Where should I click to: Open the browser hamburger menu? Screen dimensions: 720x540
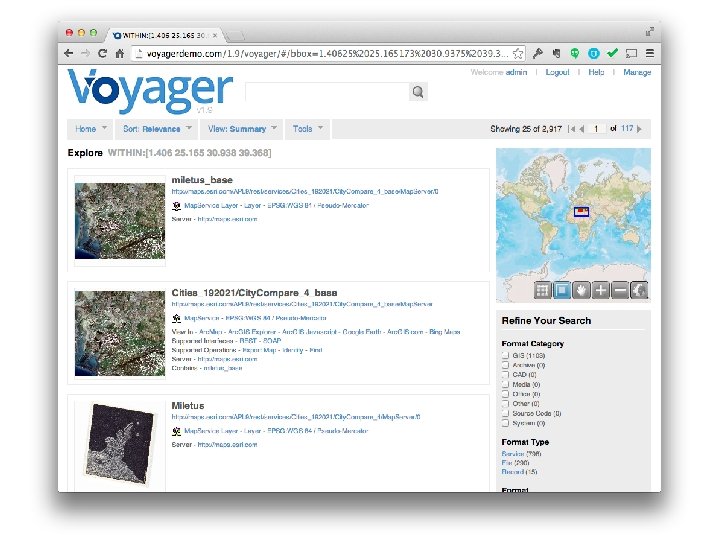[650, 53]
